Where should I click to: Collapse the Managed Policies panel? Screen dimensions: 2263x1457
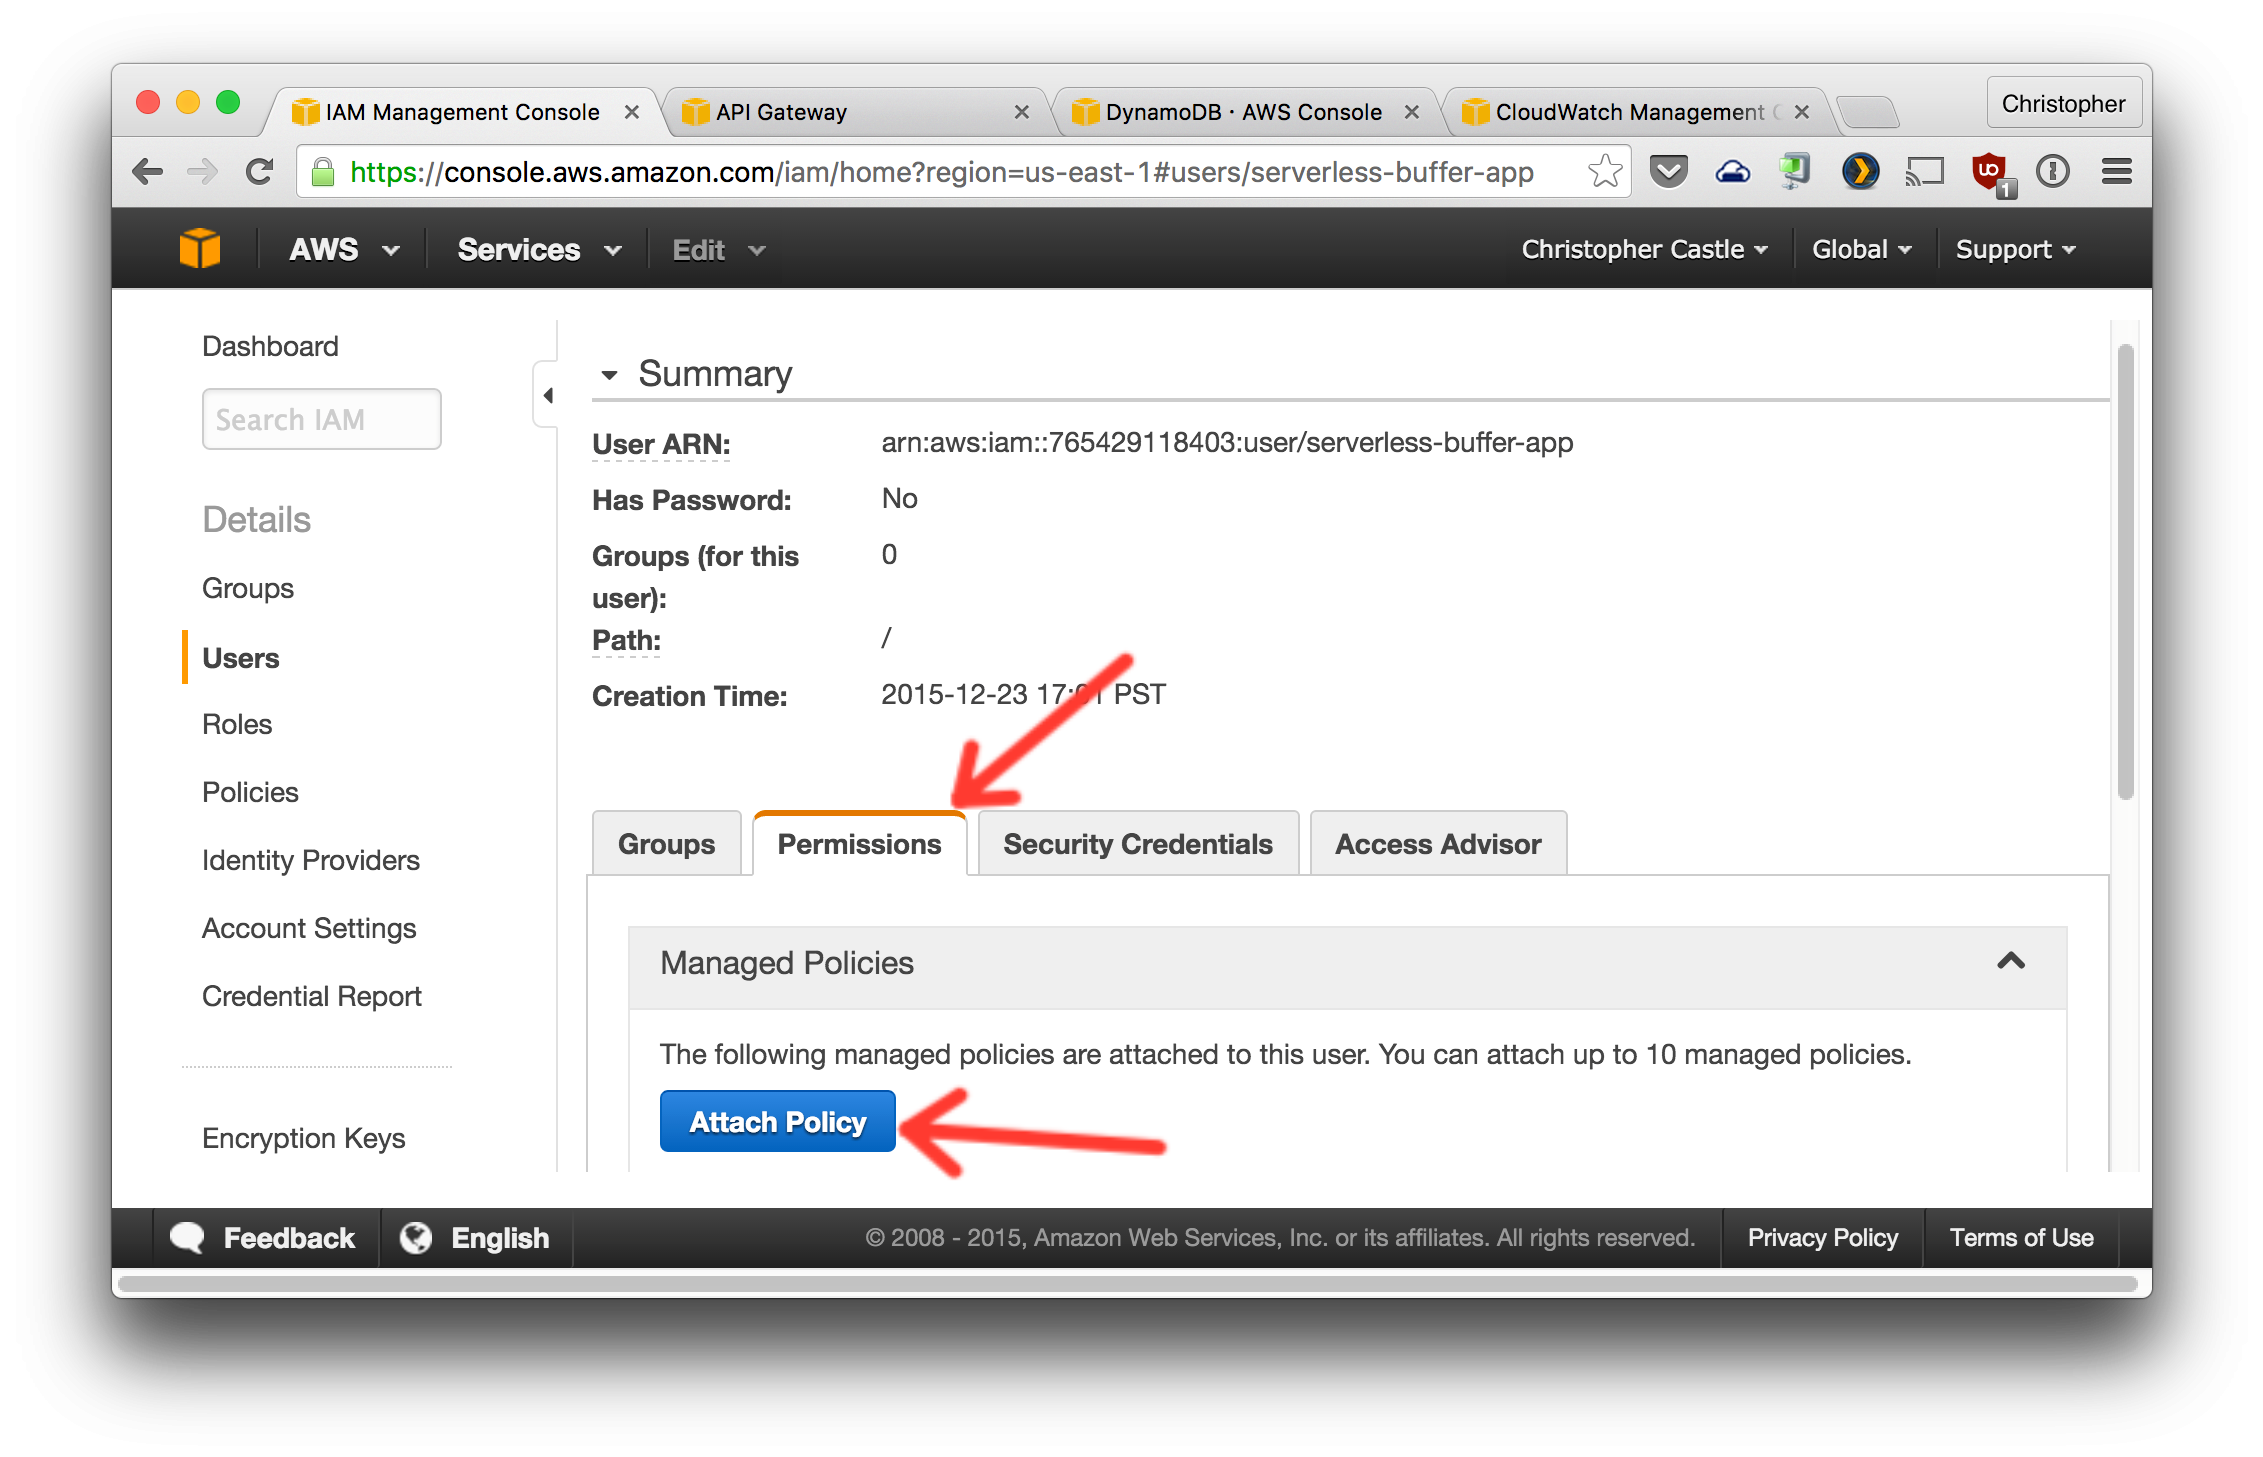[x=2010, y=962]
